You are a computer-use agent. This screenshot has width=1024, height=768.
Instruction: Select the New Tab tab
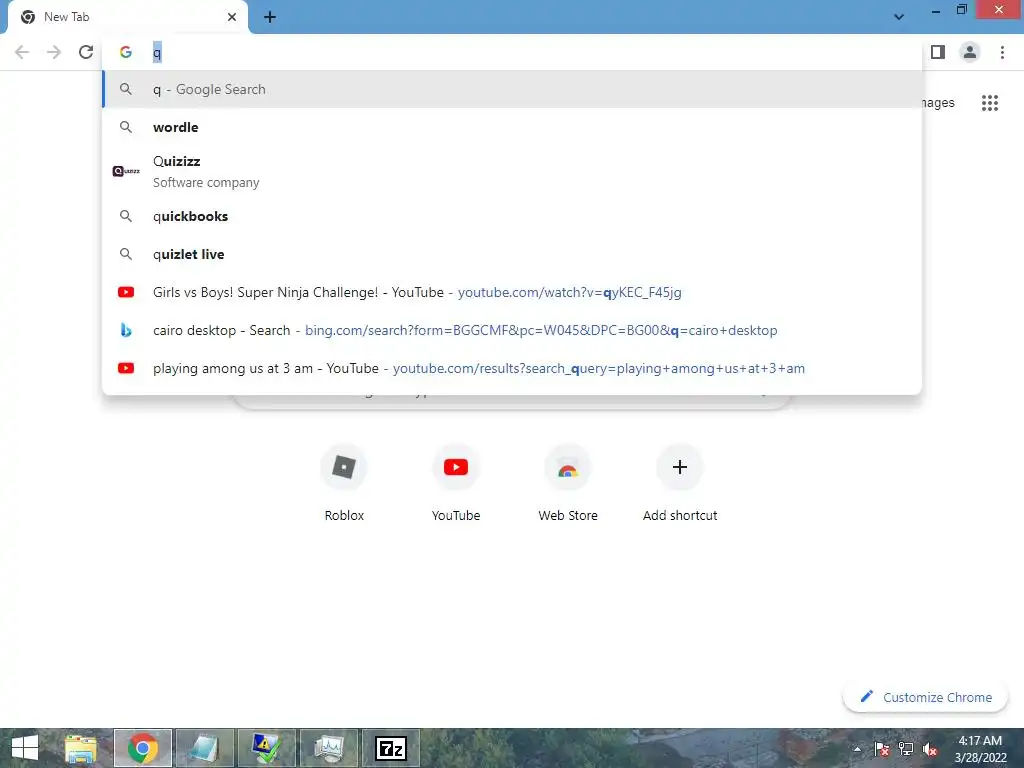pos(127,17)
